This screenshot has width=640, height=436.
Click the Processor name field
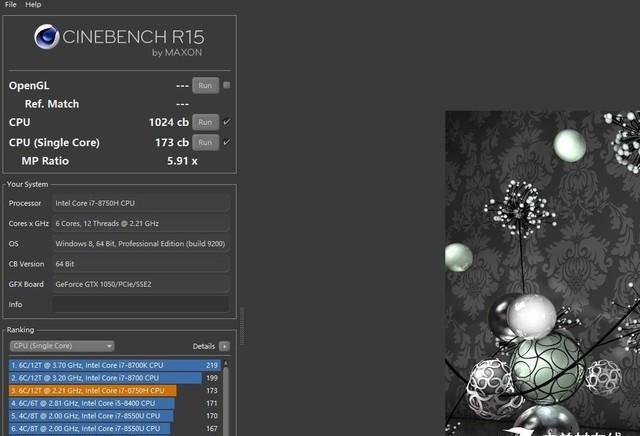(x=142, y=203)
